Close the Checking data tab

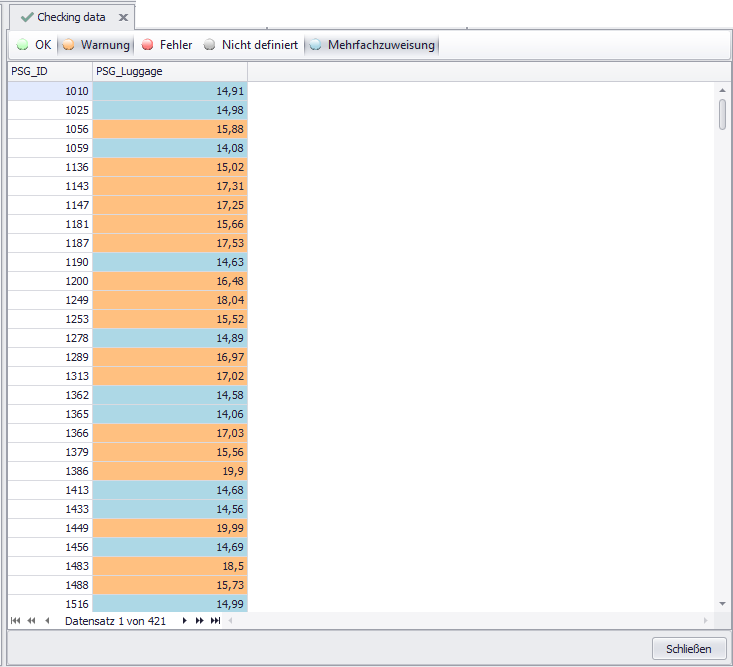click(123, 17)
